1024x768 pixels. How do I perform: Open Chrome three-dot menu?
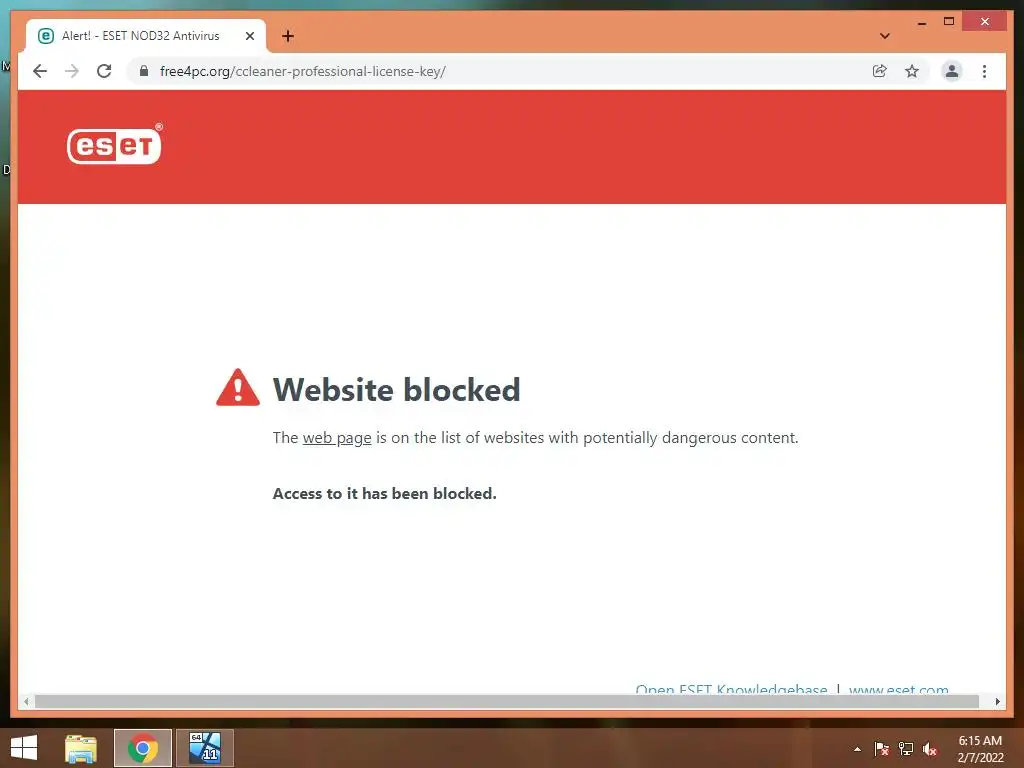(x=984, y=71)
